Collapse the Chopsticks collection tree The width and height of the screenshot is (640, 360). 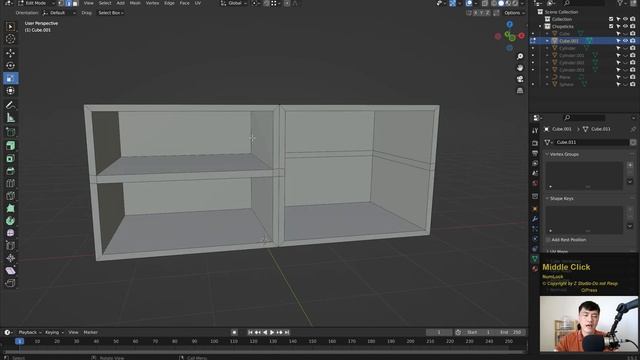540,27
